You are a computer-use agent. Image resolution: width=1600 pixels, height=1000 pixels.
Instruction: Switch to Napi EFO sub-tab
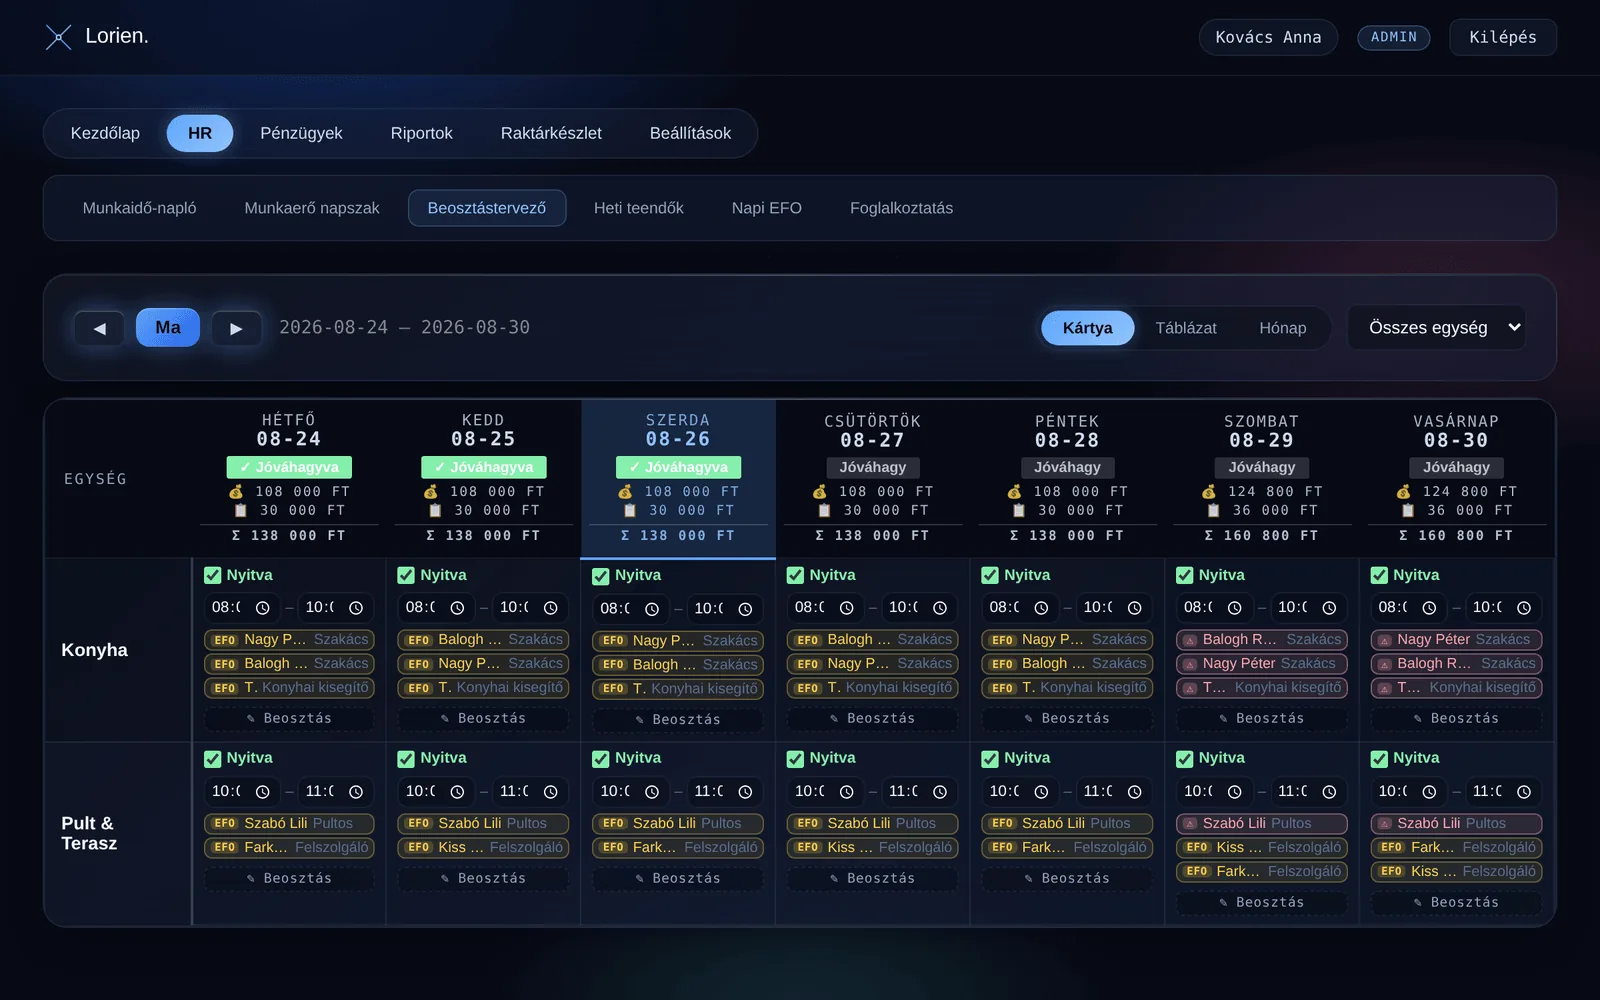tap(767, 208)
